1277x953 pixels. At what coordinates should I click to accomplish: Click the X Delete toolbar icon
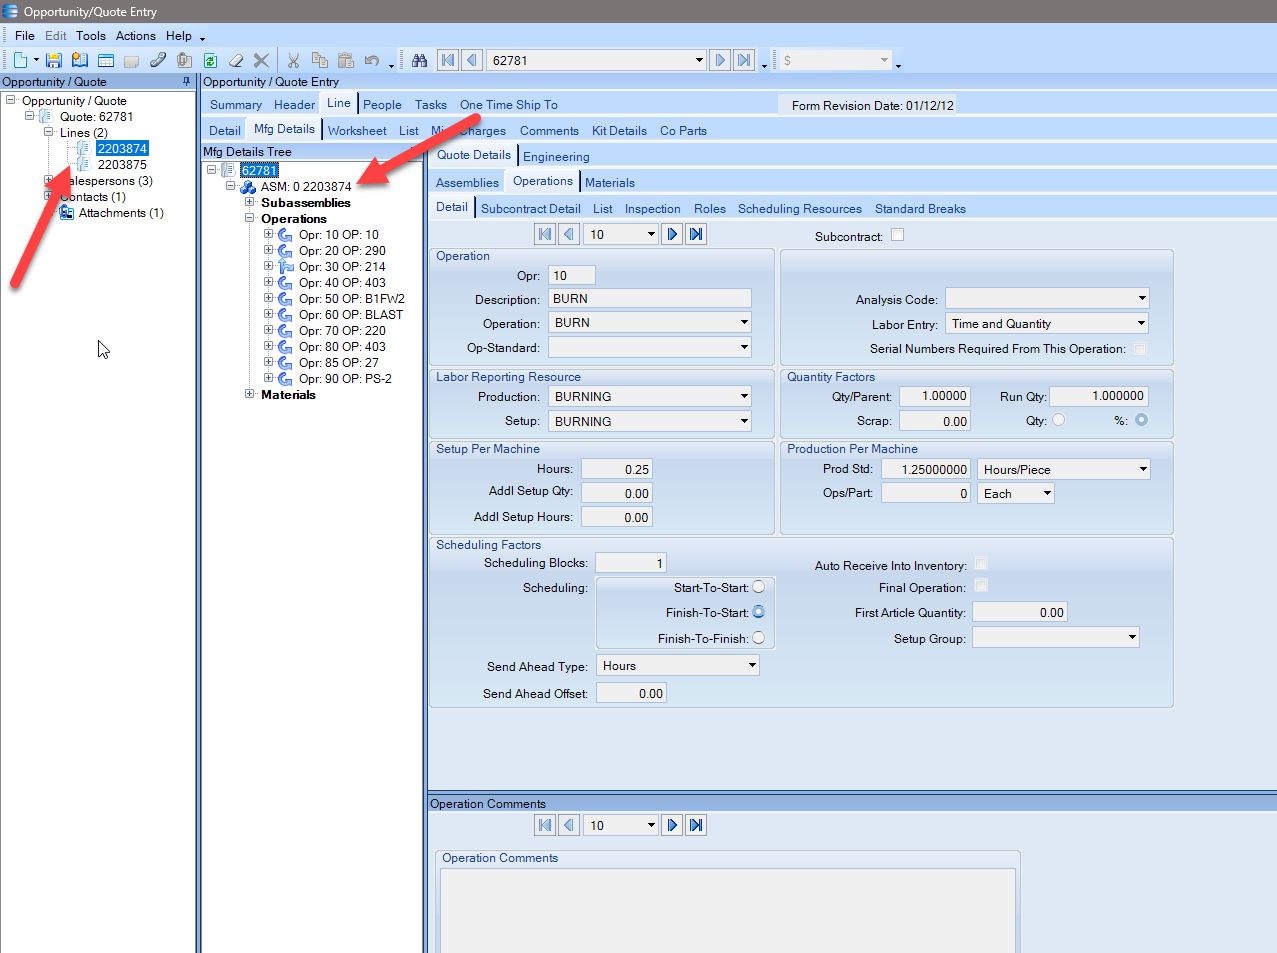pyautogui.click(x=261, y=61)
